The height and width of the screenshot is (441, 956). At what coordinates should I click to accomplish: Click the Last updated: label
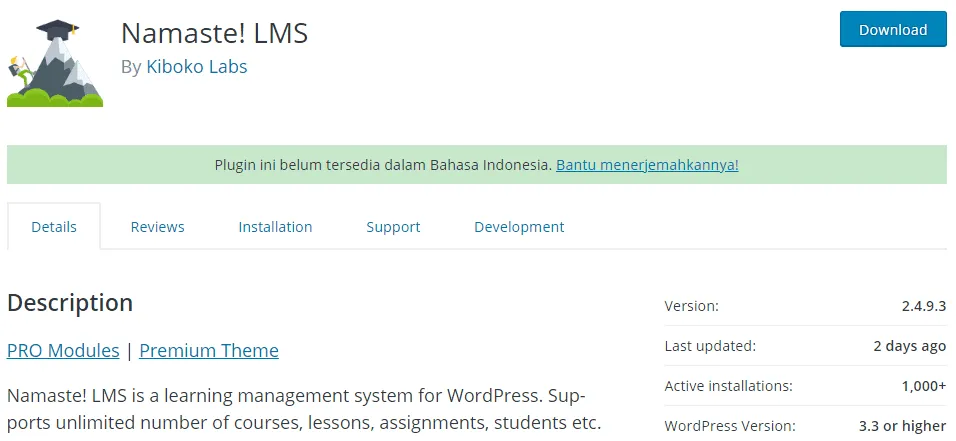pos(710,346)
